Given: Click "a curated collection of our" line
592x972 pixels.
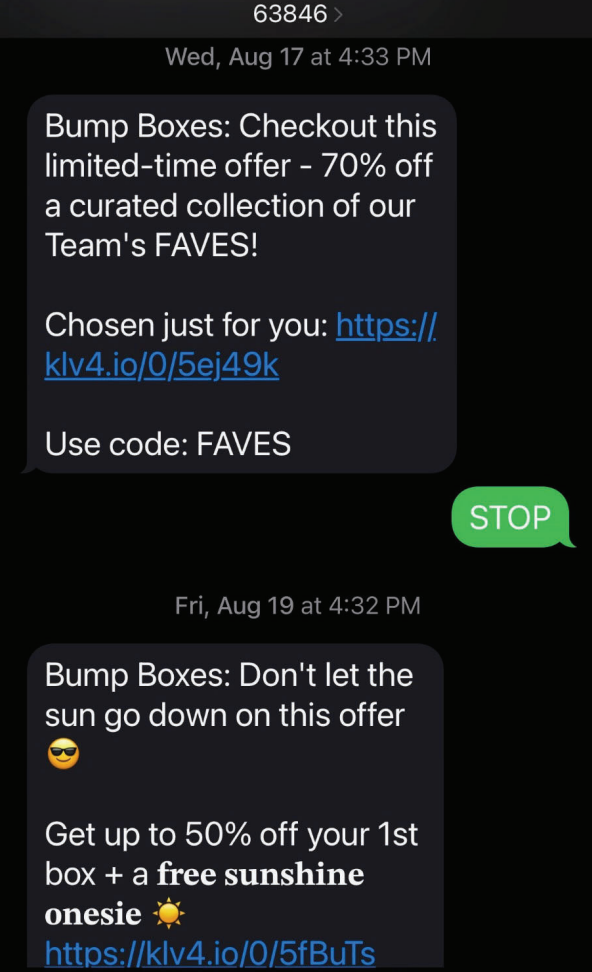Looking at the screenshot, I should (229, 206).
